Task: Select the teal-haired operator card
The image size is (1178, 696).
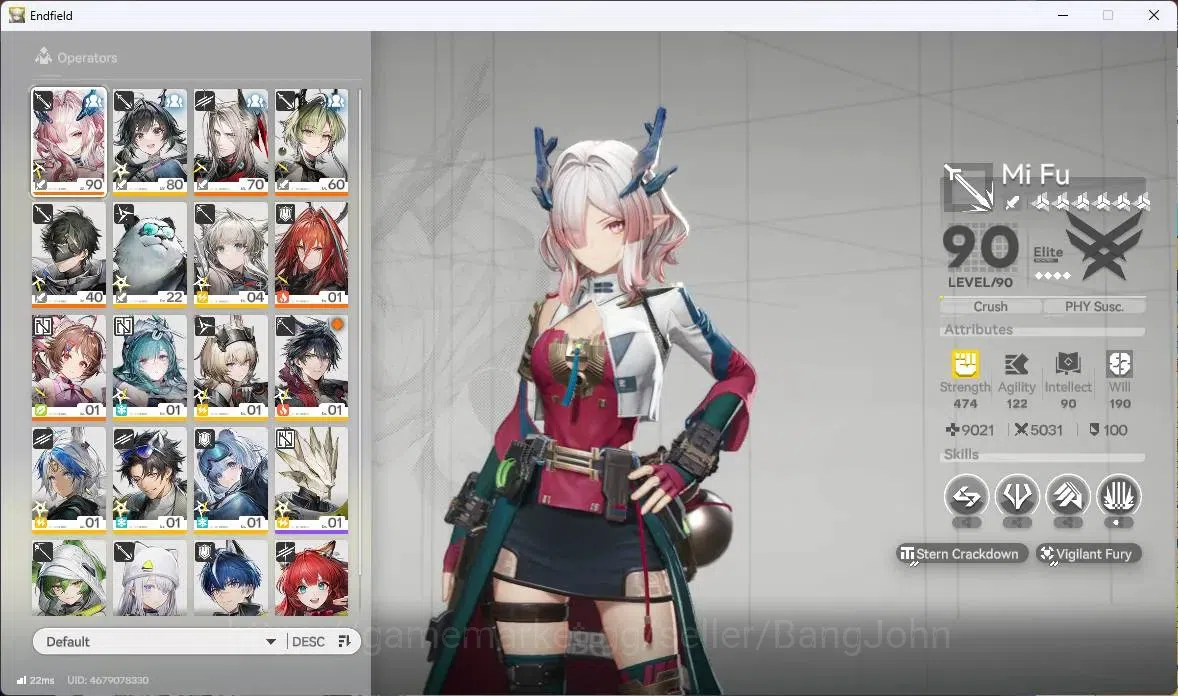Action: click(150, 367)
